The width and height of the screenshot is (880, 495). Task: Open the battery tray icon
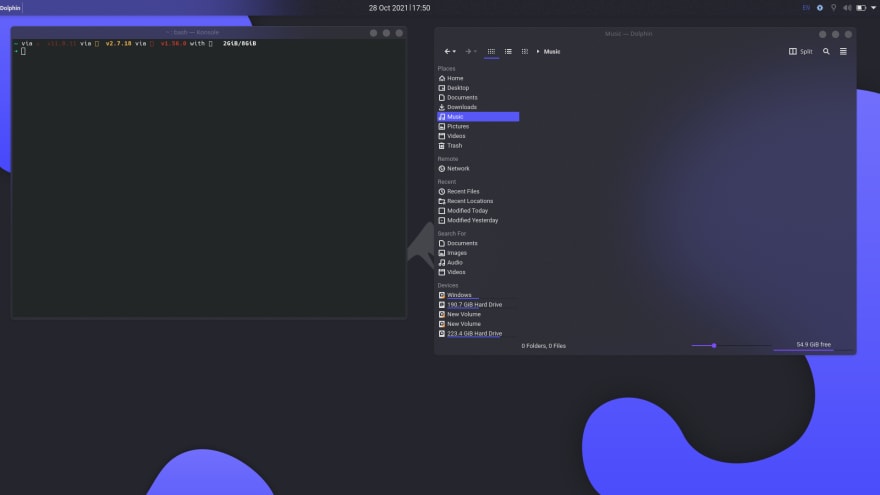861,8
